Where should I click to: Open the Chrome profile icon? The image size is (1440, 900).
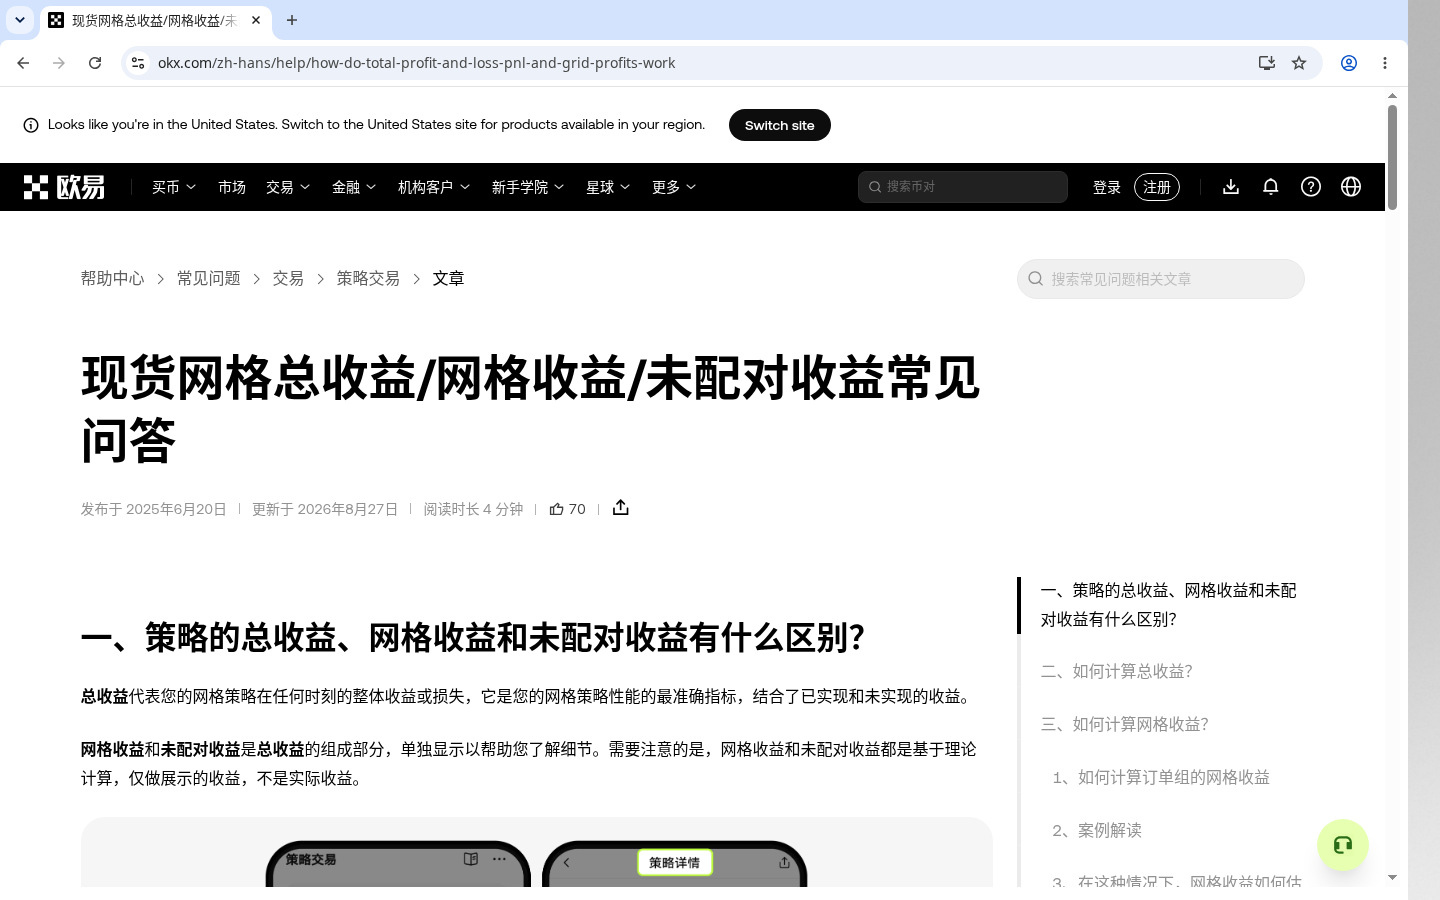coord(1349,63)
